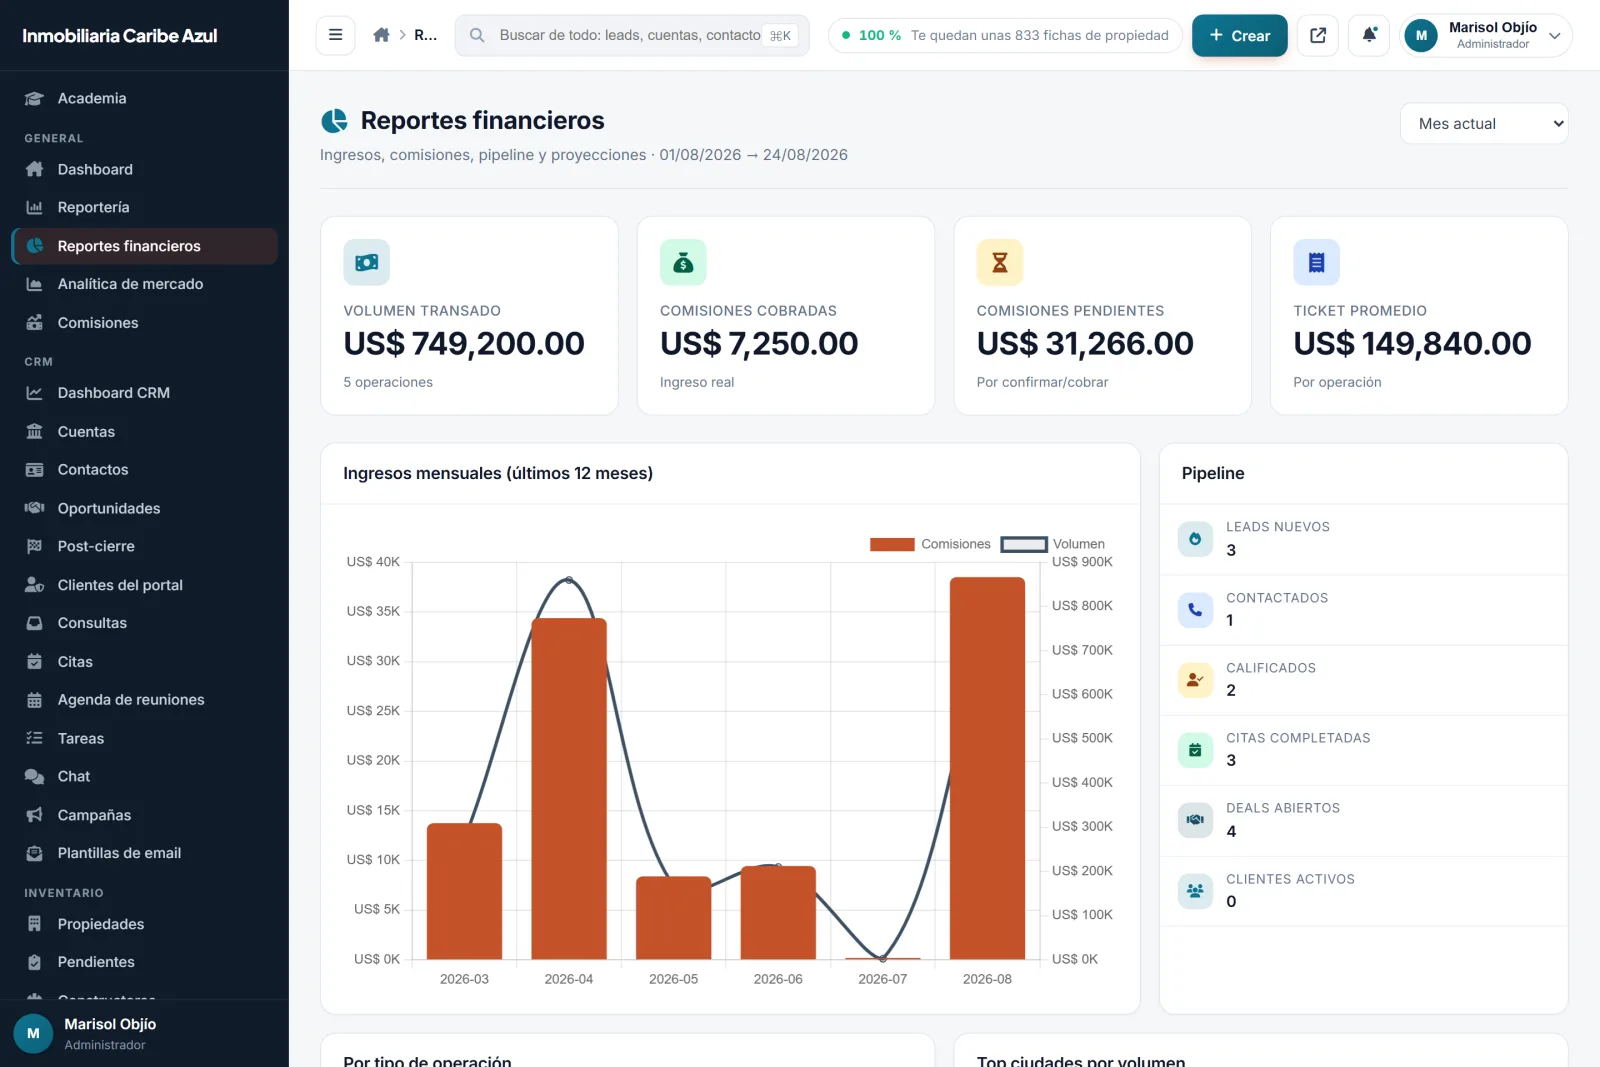Click the search magnifier icon
The height and width of the screenshot is (1067, 1600).
click(x=477, y=35)
